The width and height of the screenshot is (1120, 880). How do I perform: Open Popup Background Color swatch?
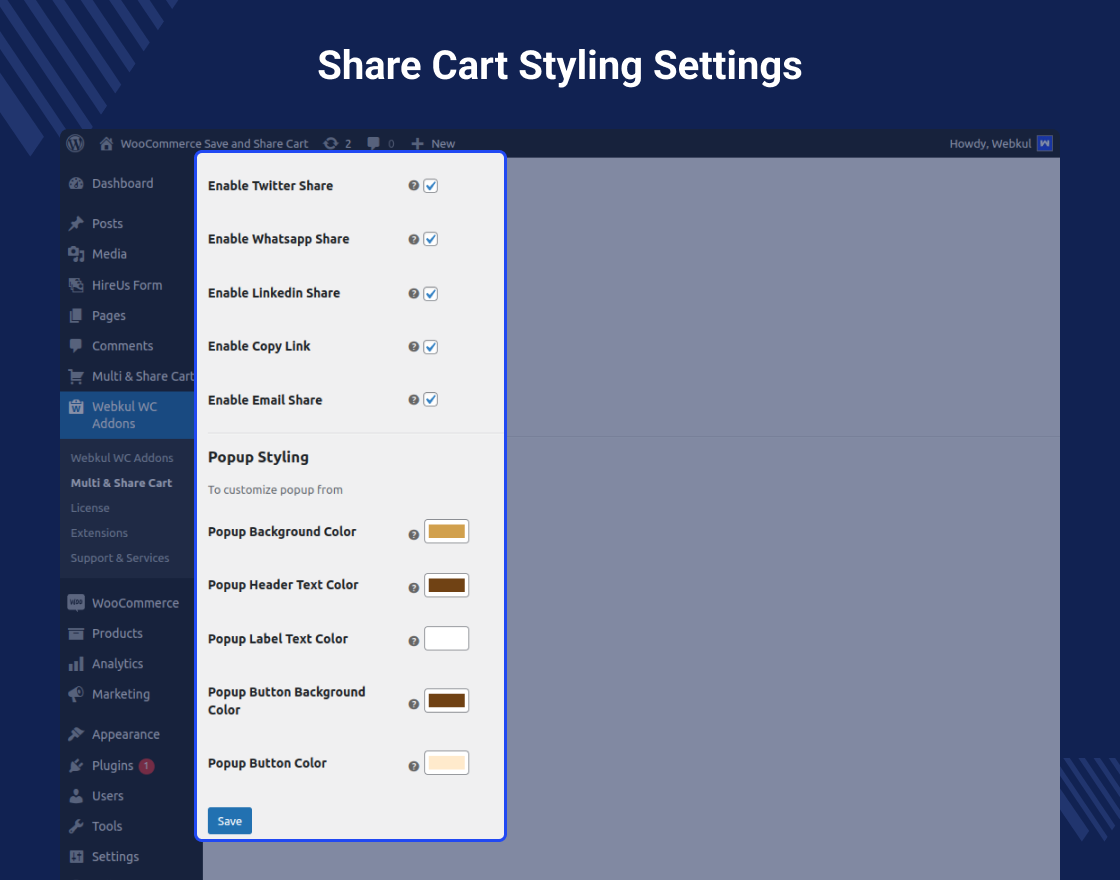446,531
